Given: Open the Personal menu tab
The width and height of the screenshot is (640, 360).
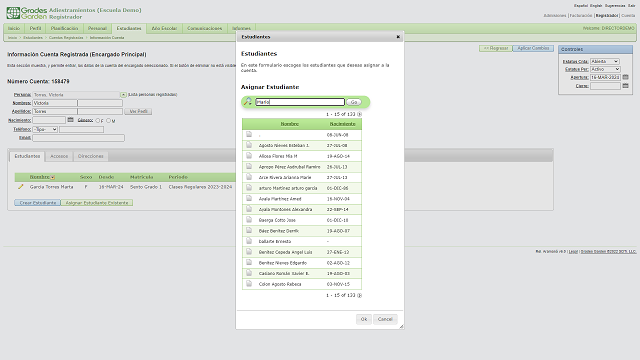Looking at the screenshot, I should 97,28.
